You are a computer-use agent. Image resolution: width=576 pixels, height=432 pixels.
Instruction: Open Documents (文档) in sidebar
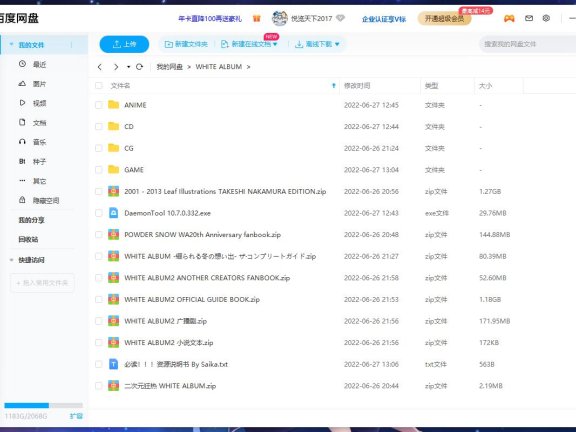click(x=39, y=123)
